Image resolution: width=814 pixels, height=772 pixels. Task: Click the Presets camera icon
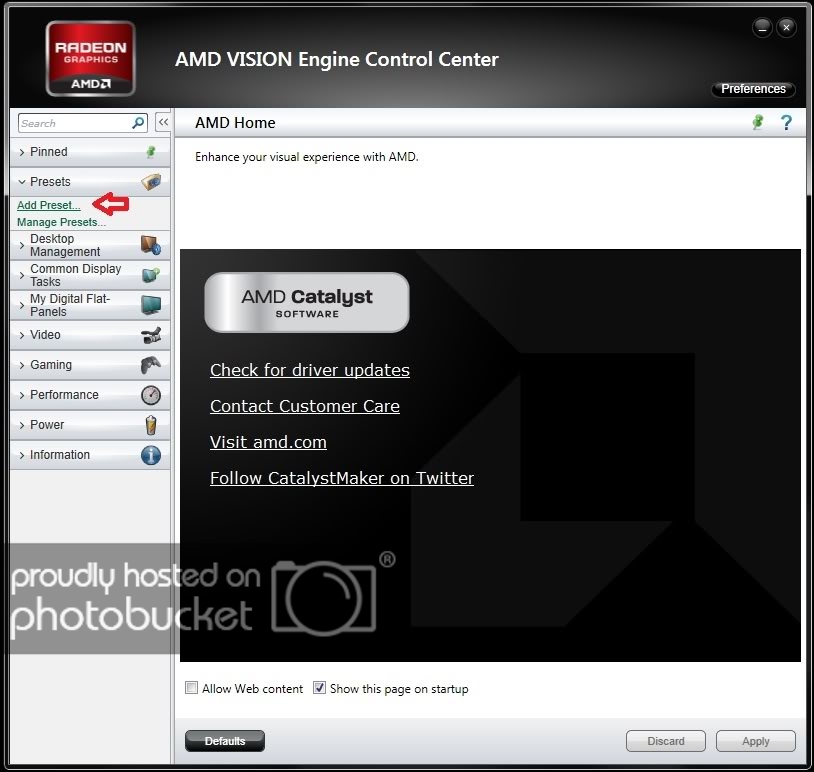tap(151, 182)
